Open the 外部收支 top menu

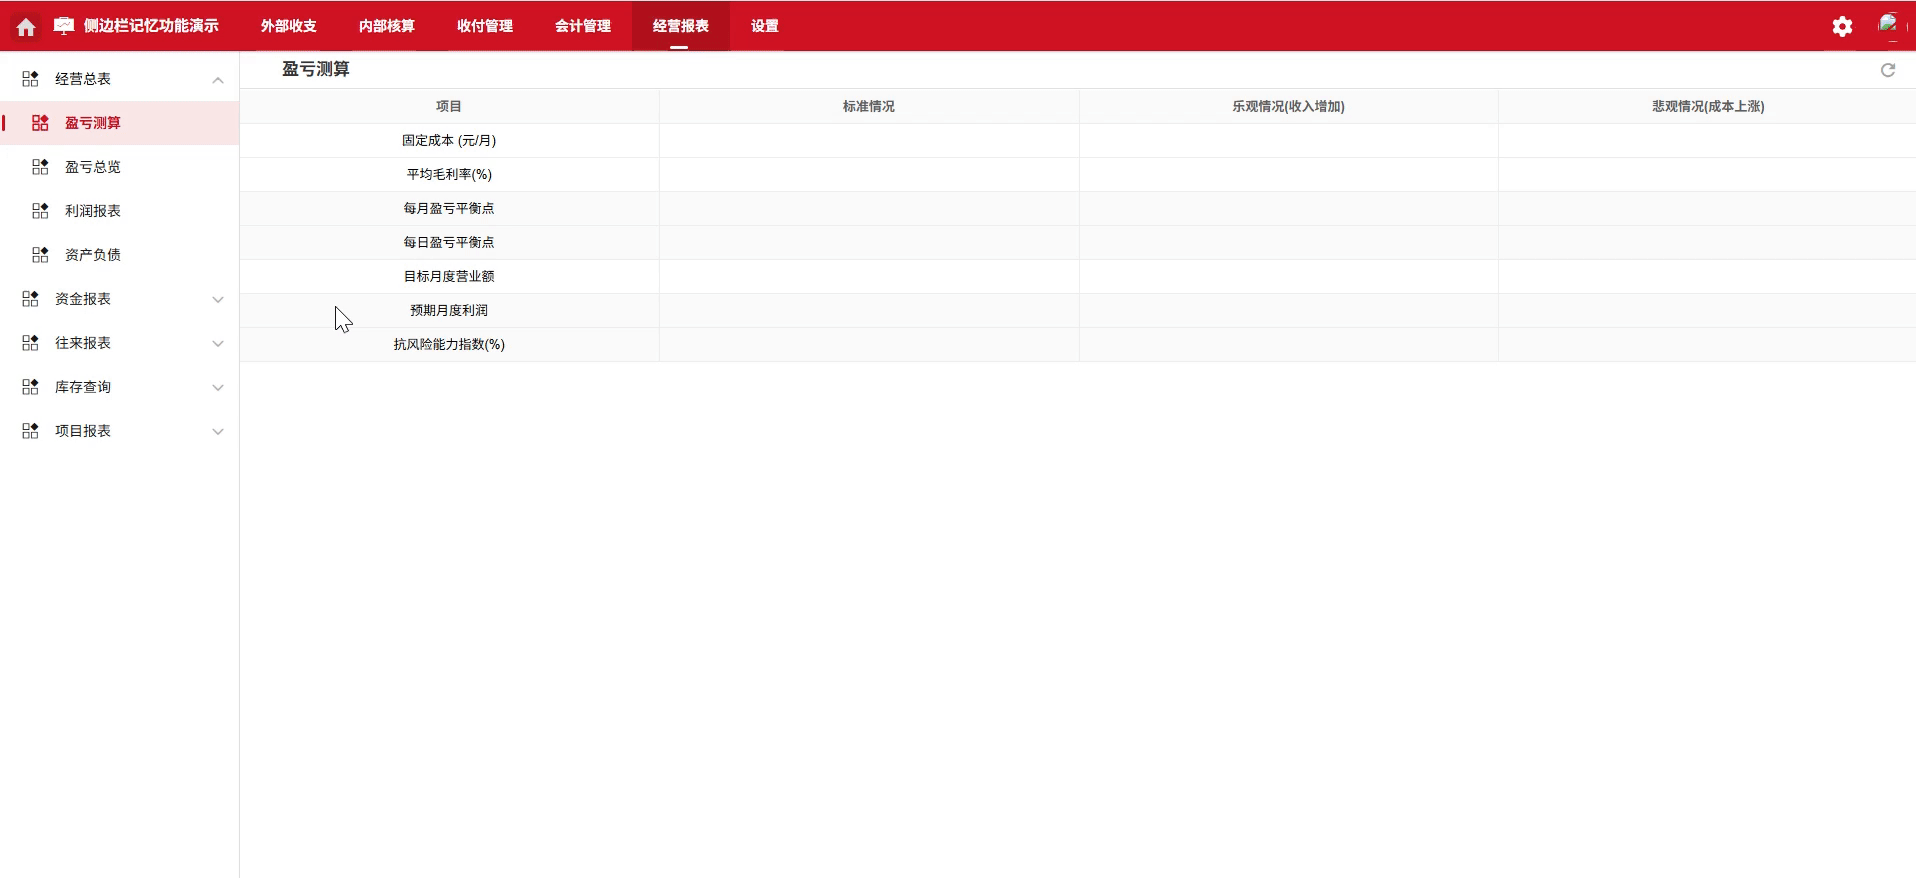coord(288,26)
